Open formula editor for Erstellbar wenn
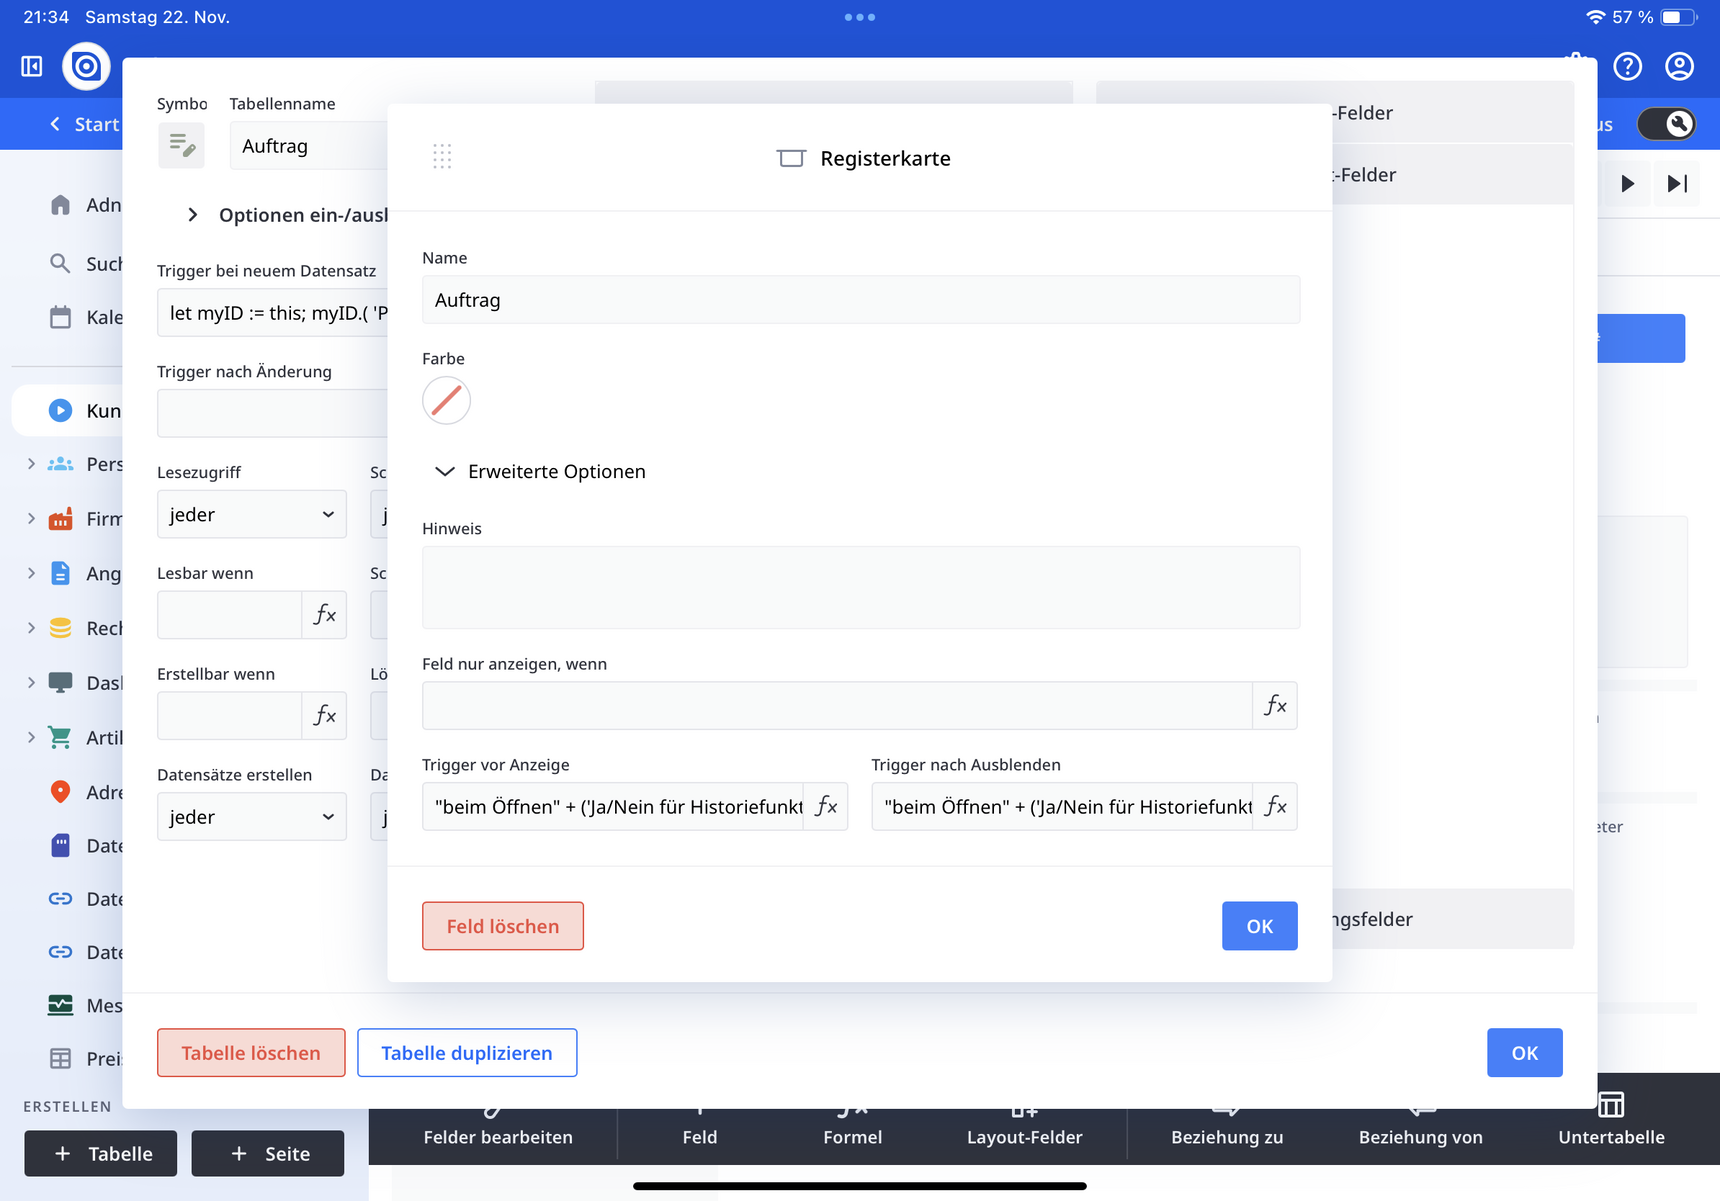The image size is (1720, 1201). (324, 716)
